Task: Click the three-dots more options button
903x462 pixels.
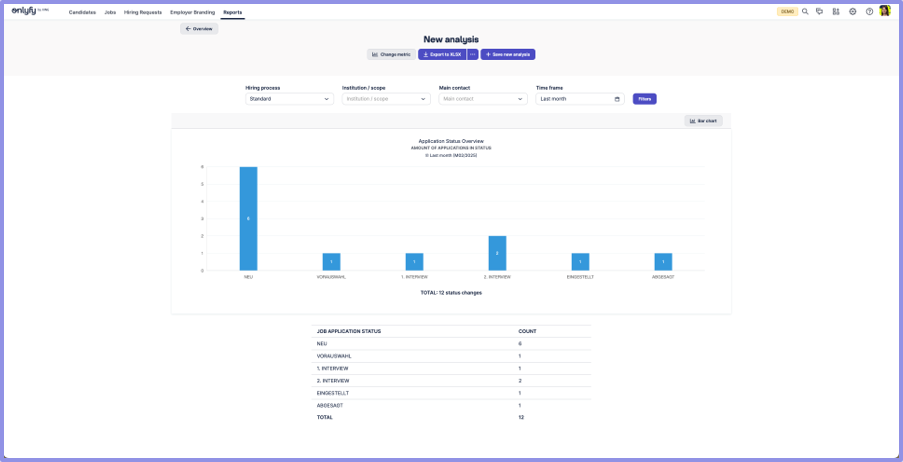Action: coord(473,55)
